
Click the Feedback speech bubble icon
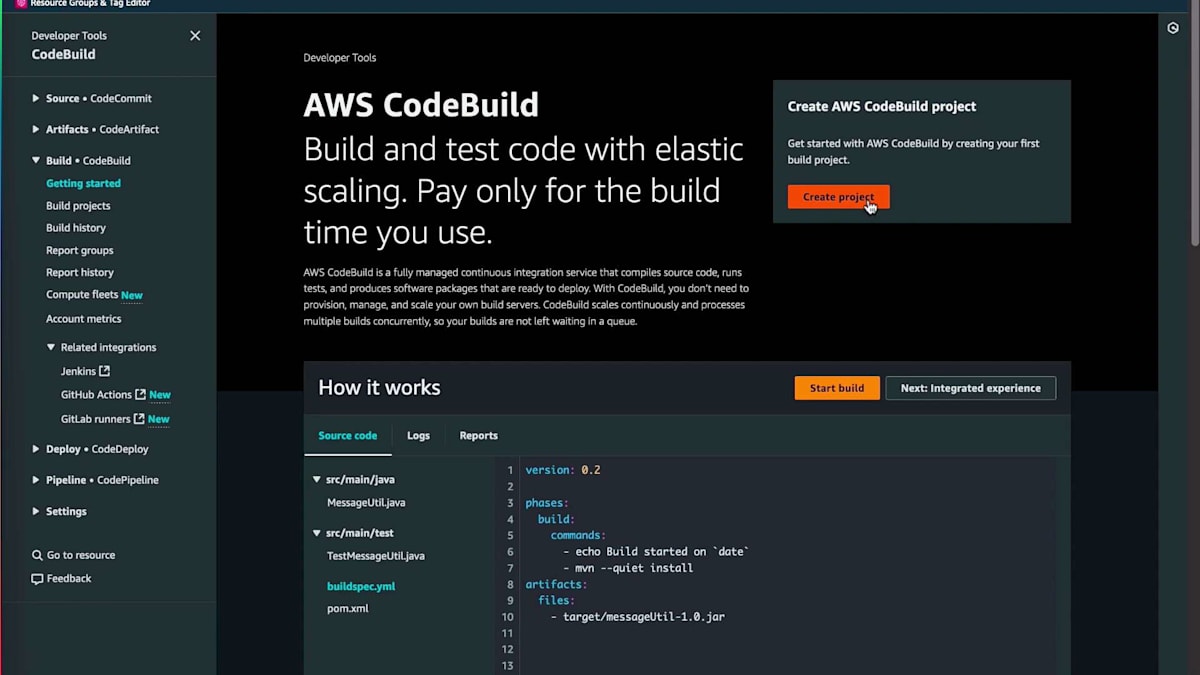coord(37,579)
